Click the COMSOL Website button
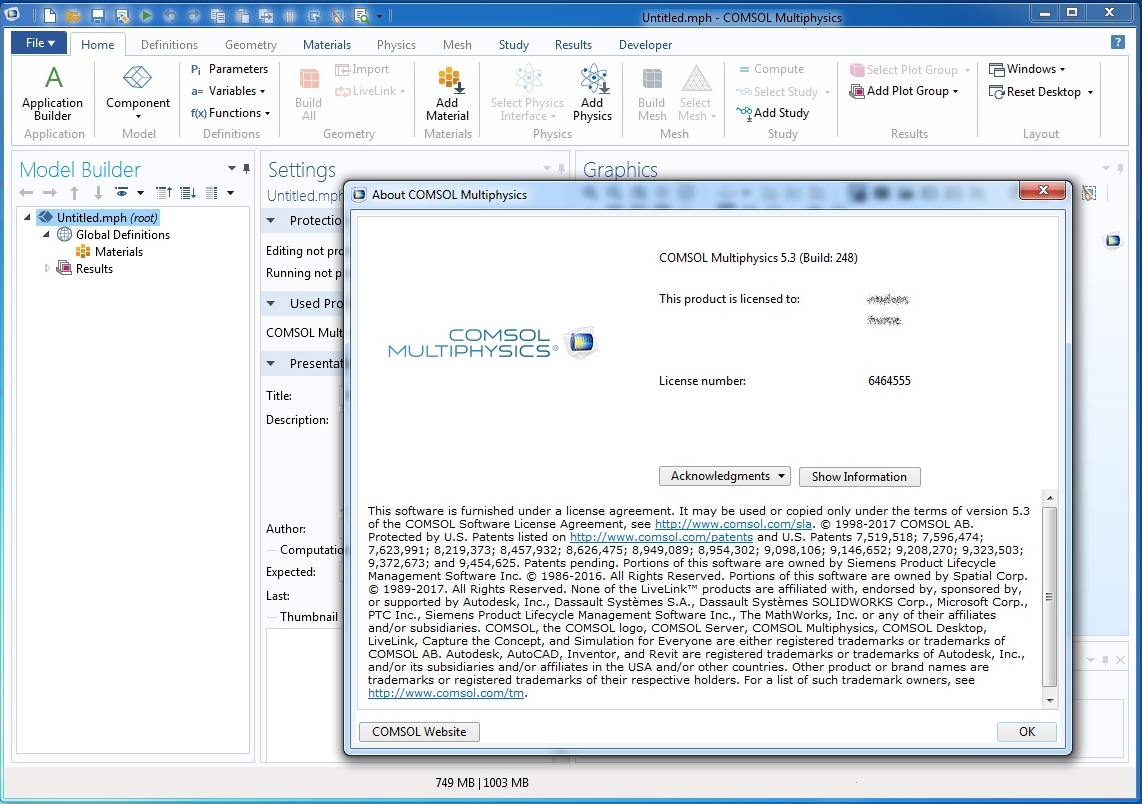 419,732
